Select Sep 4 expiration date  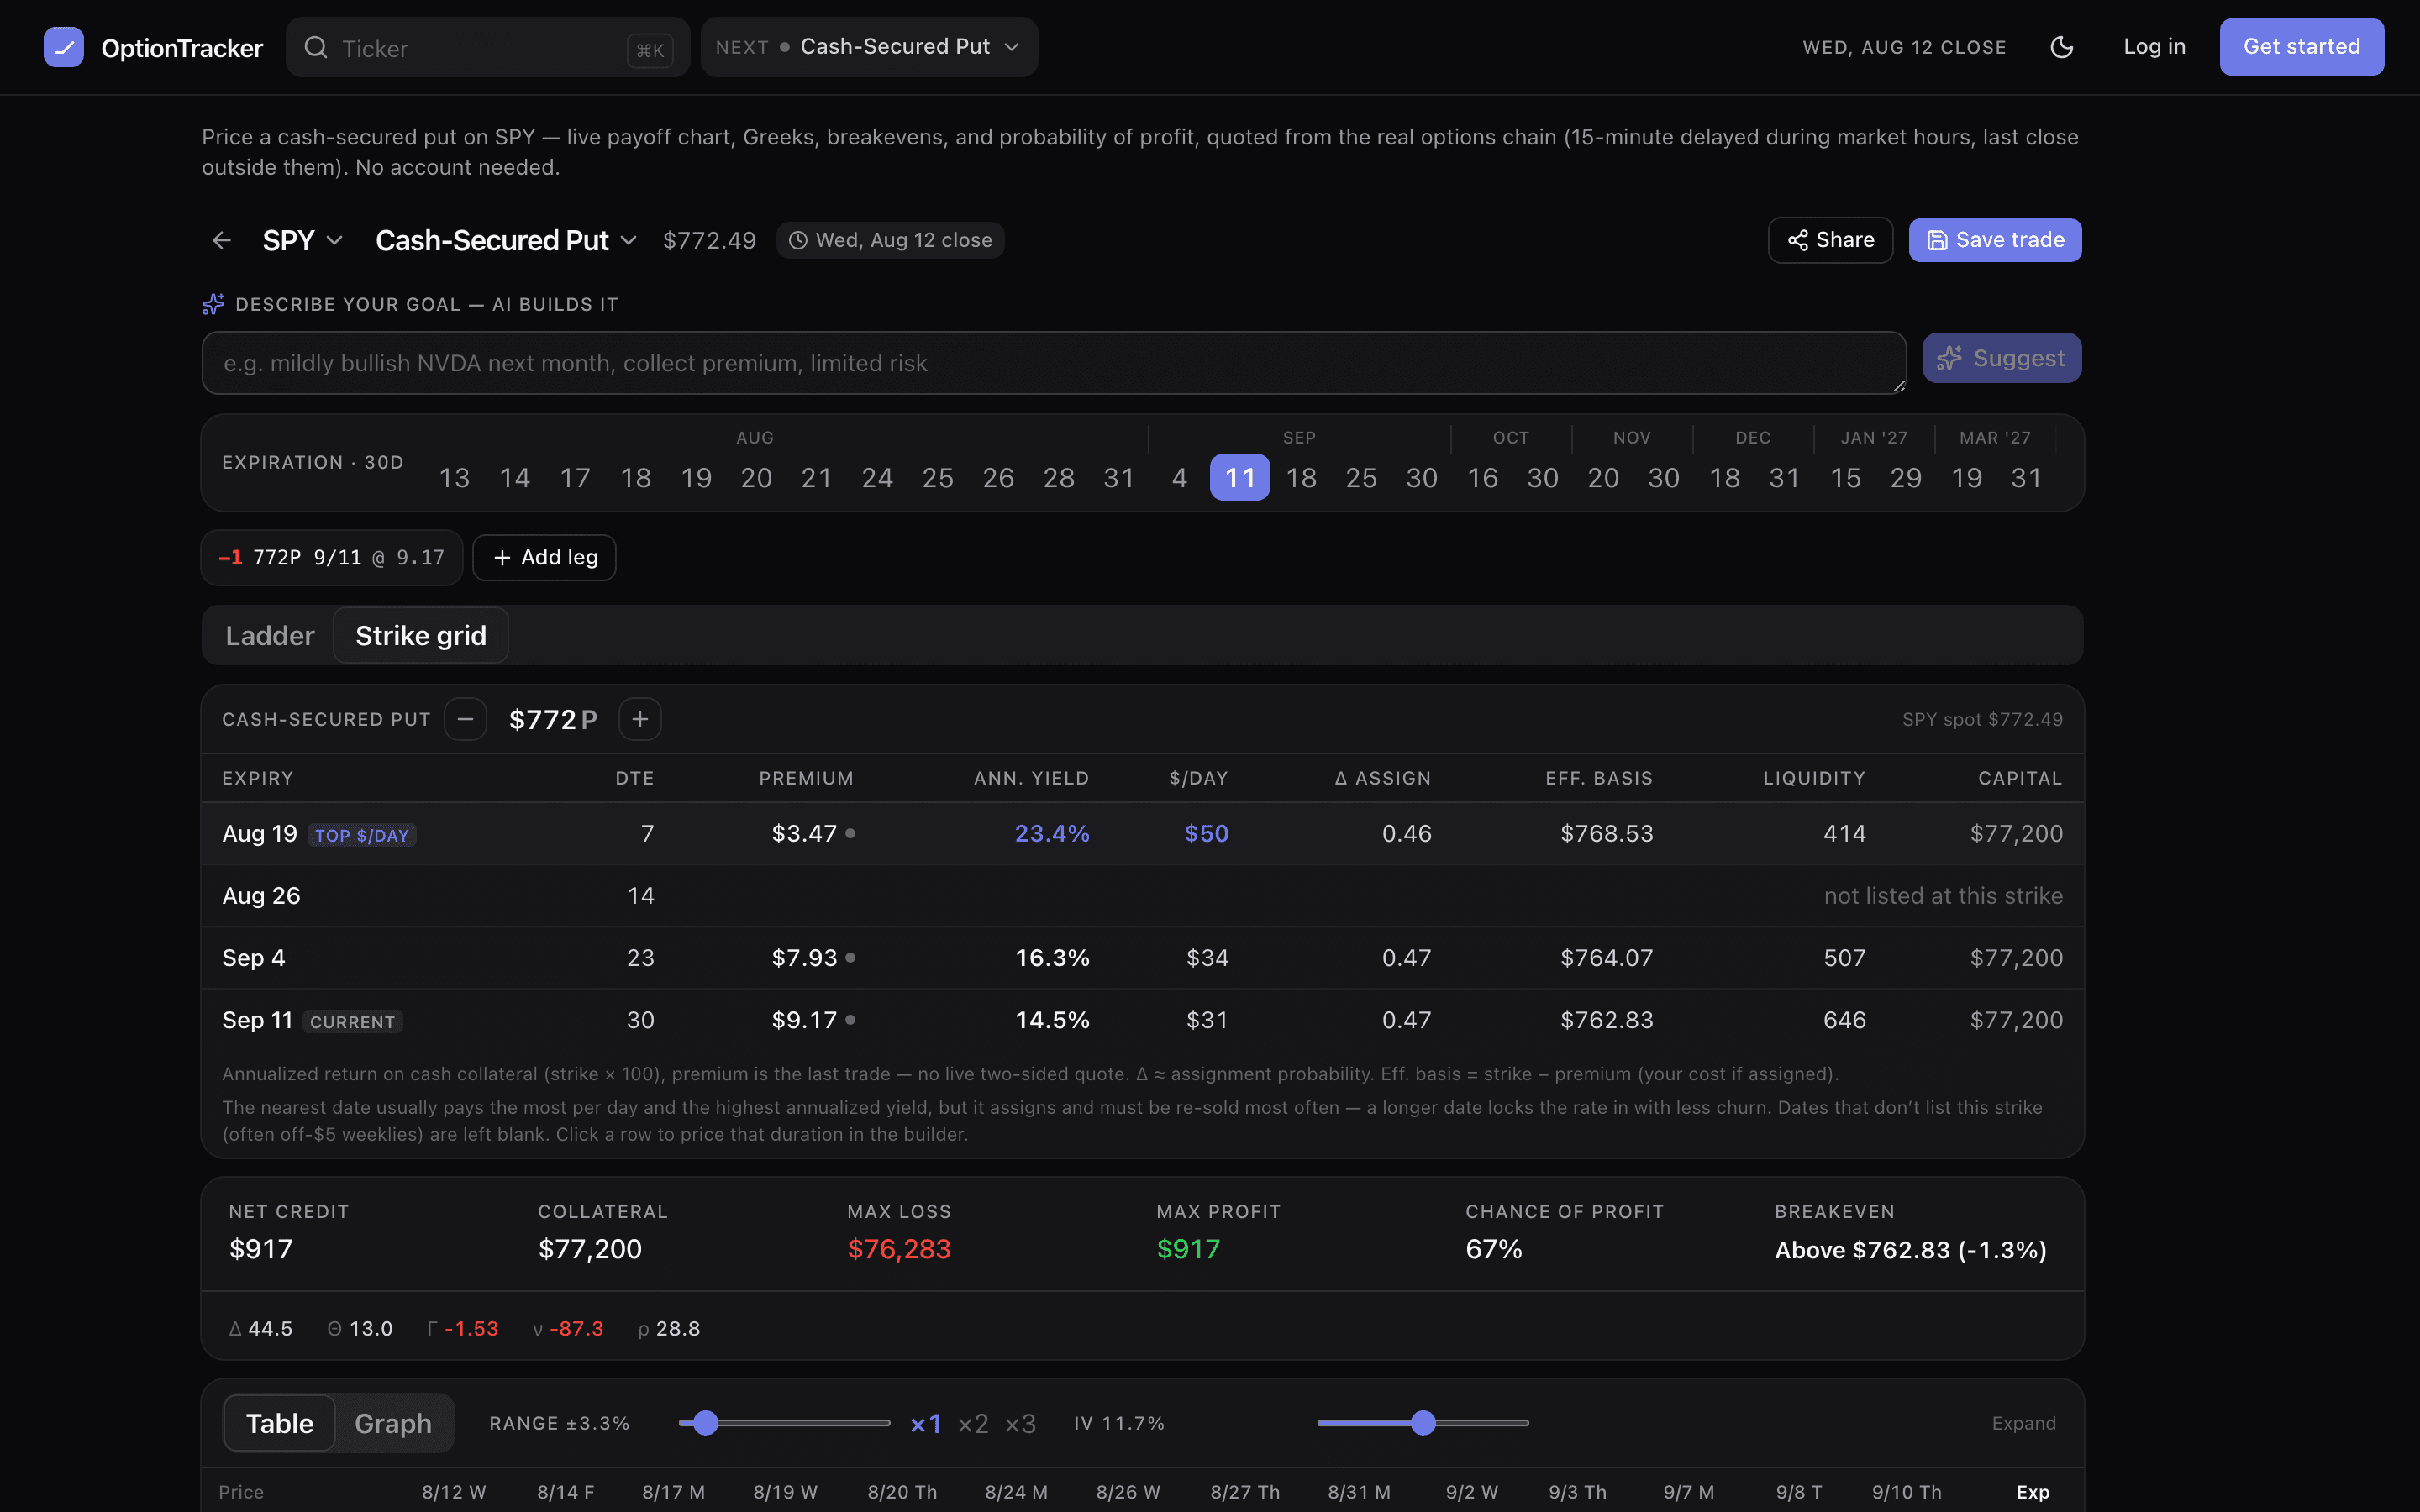1180,478
